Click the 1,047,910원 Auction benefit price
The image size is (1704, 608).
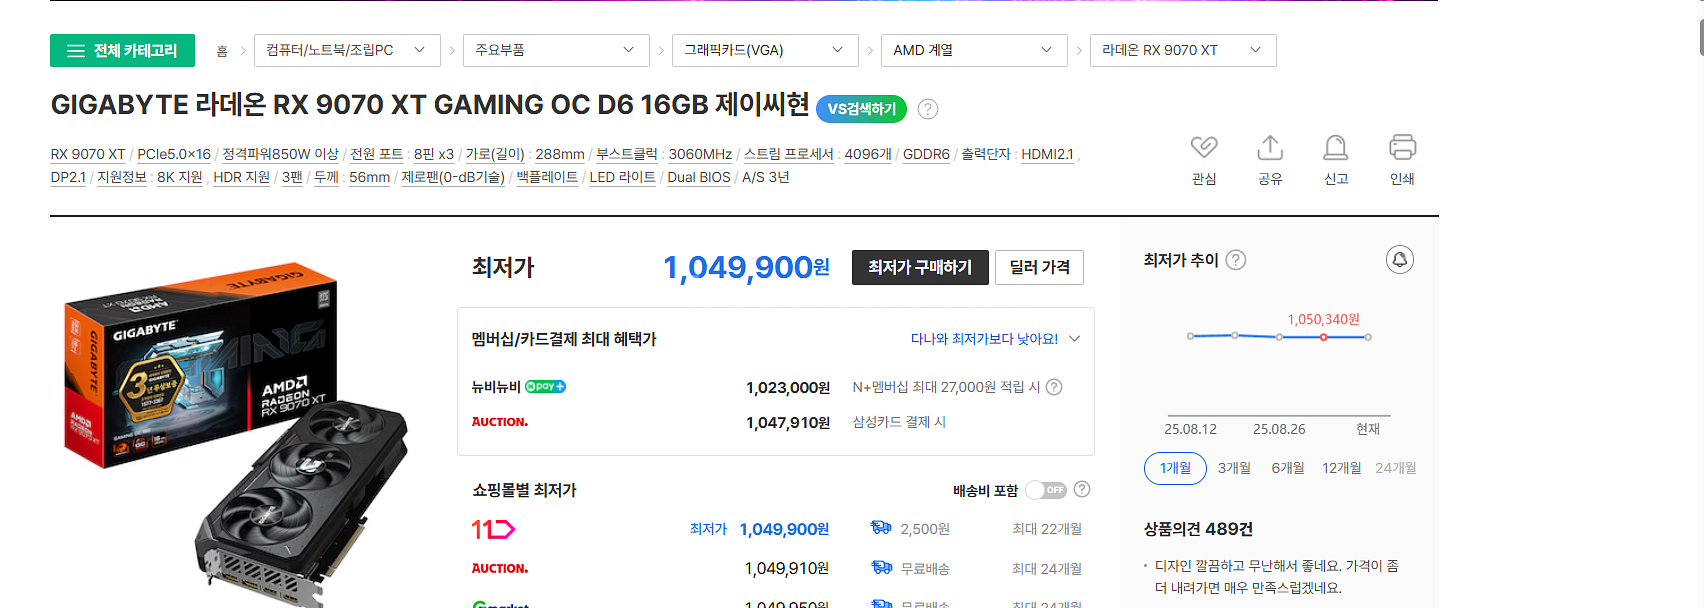788,422
